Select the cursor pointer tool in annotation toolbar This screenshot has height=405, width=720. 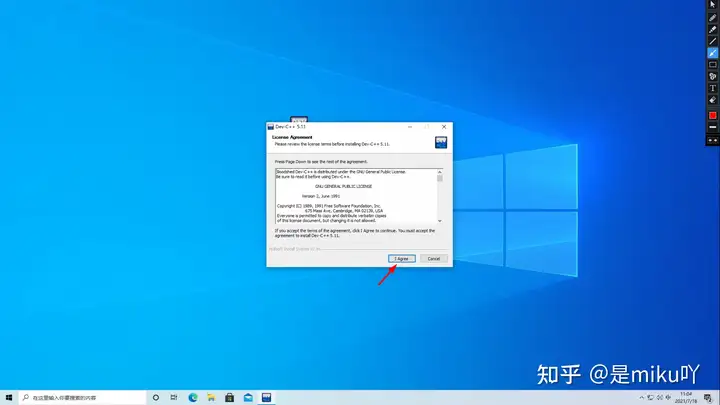tap(712, 4)
